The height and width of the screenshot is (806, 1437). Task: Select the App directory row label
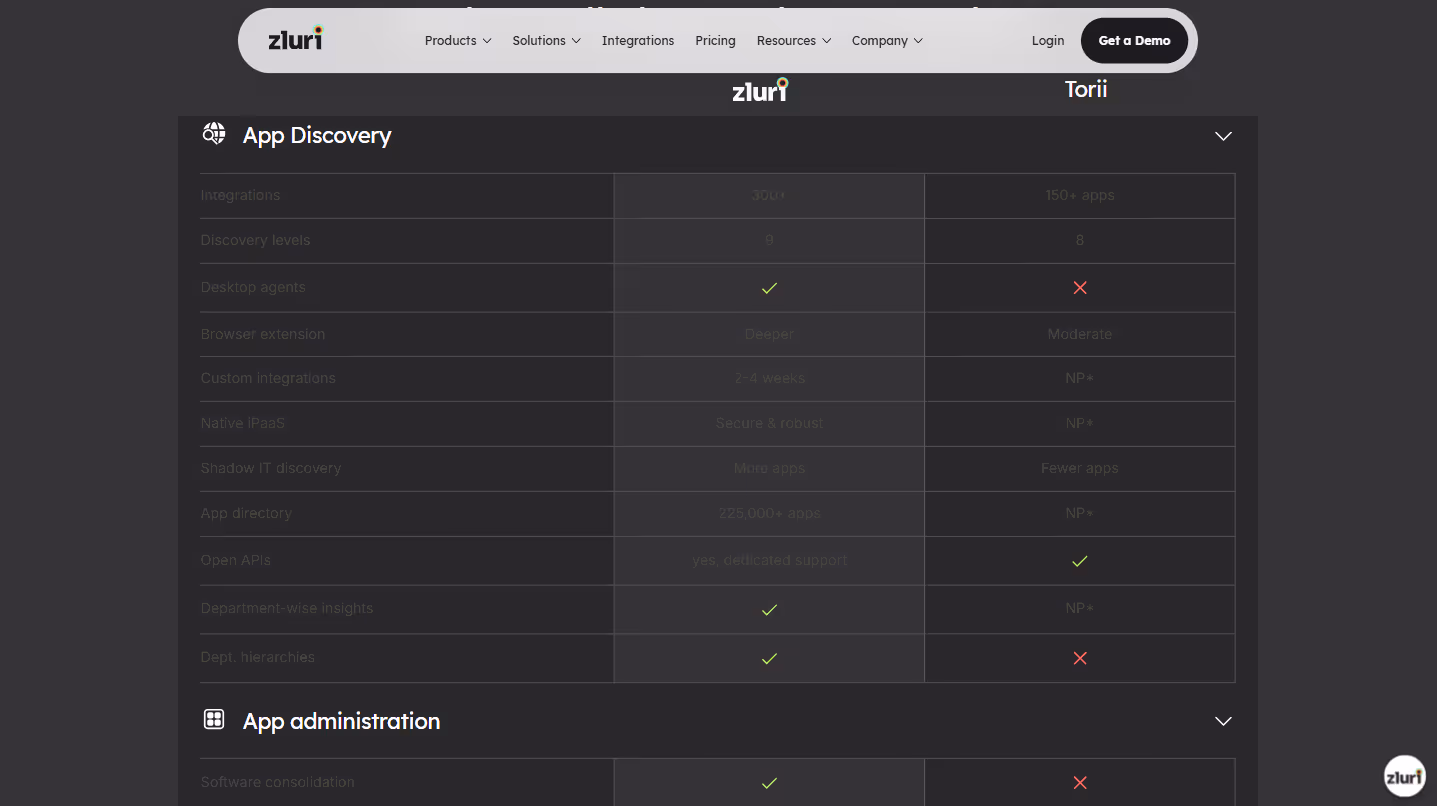246,513
